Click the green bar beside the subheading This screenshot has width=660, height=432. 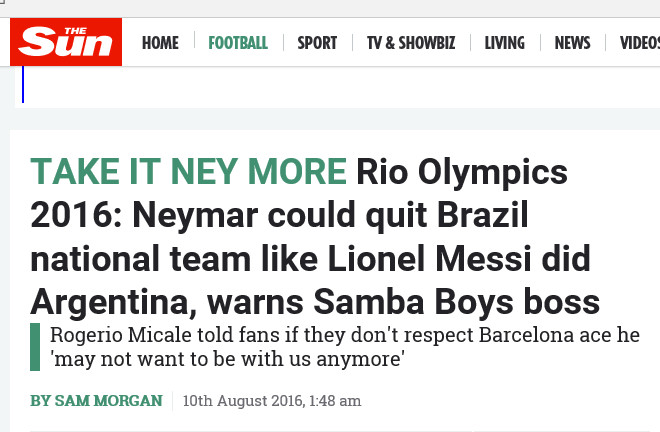[x=35, y=346]
